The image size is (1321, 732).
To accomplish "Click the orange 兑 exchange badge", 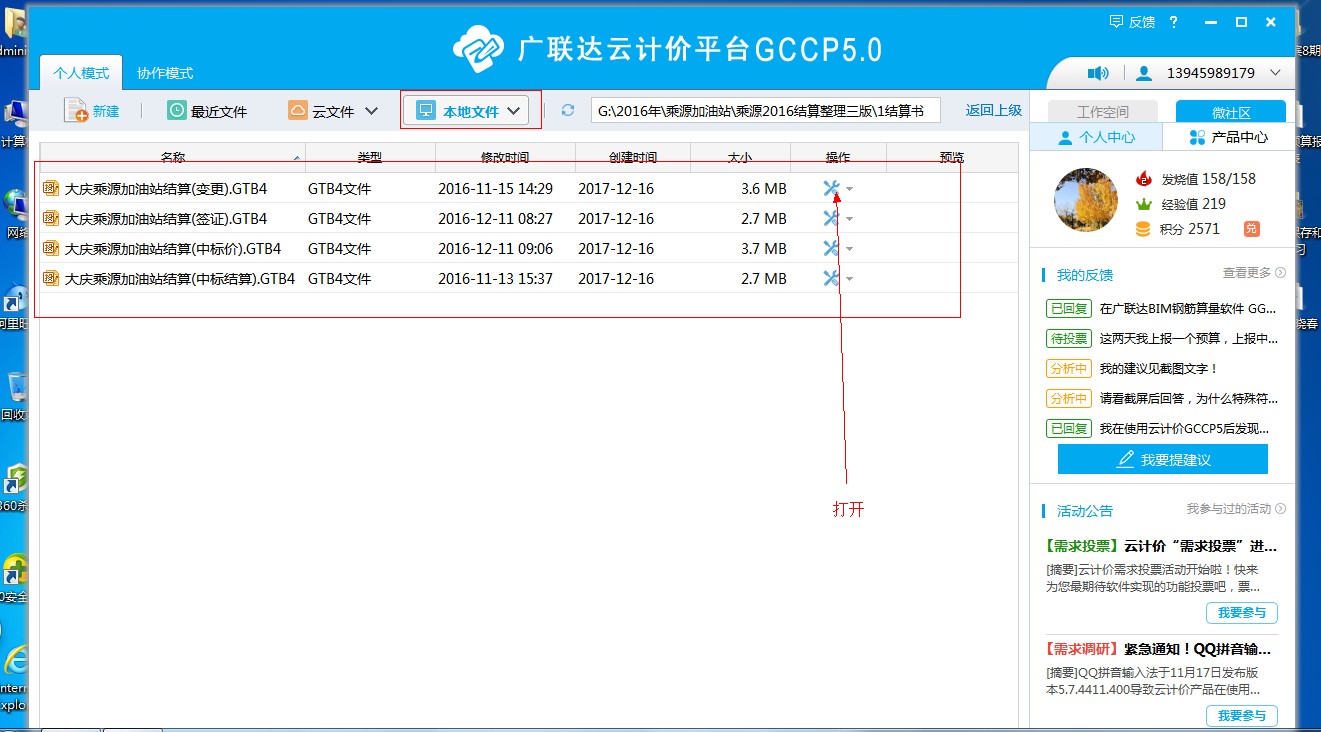I will click(1251, 229).
